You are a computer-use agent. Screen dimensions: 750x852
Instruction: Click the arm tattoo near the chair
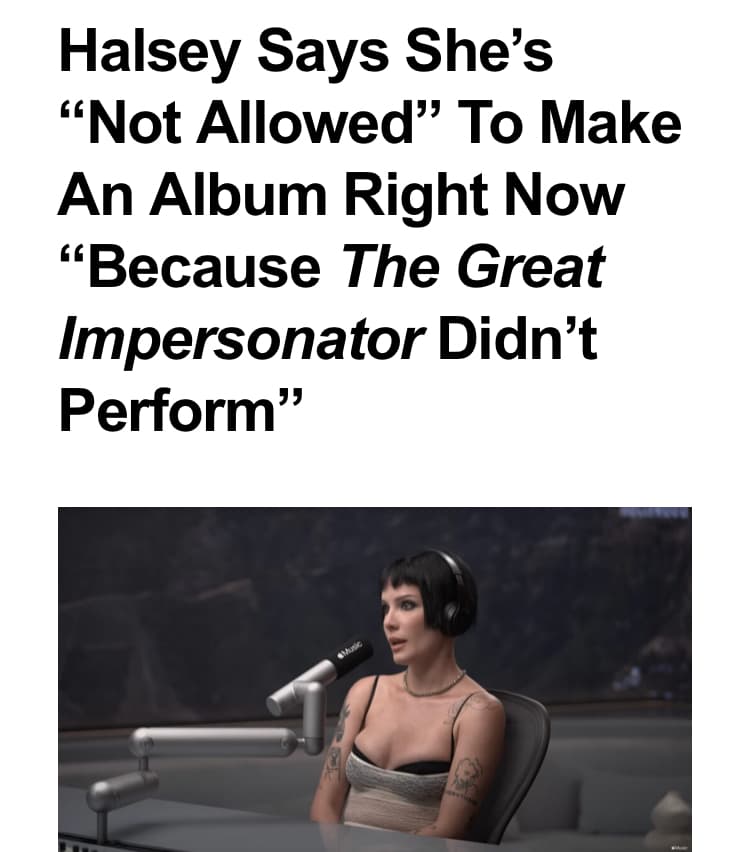[x=467, y=774]
